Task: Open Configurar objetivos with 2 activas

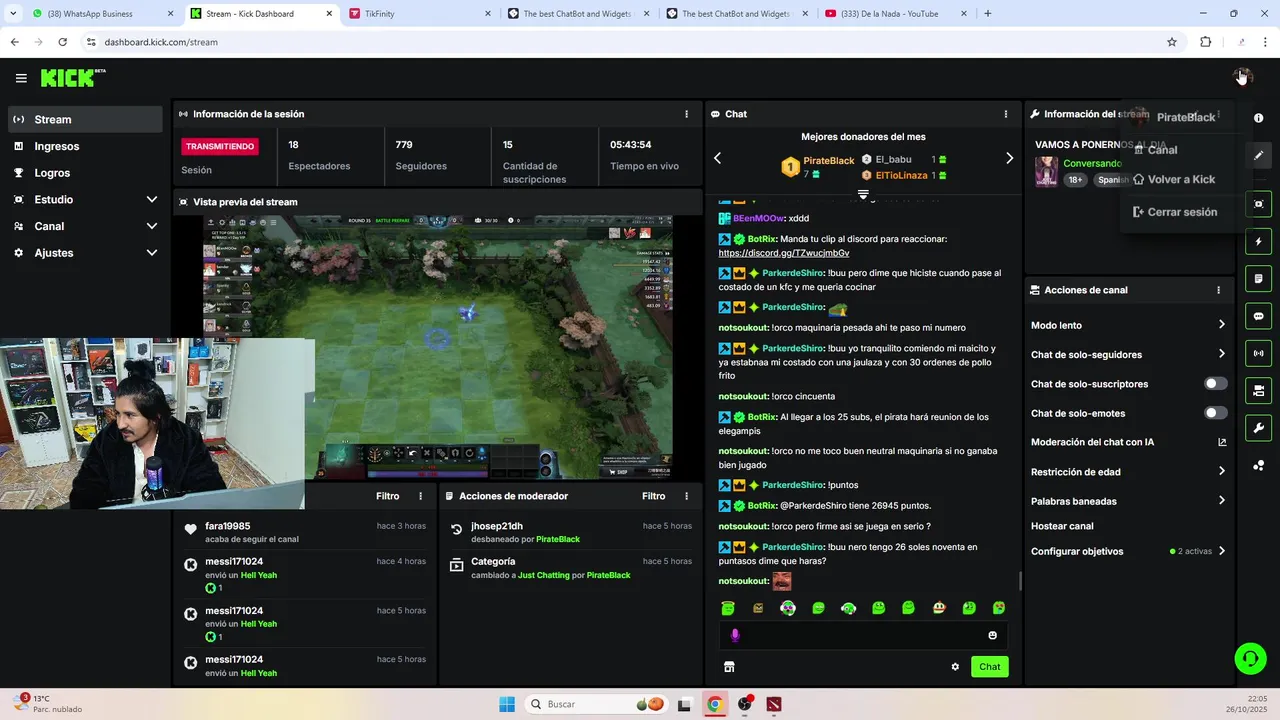Action: pyautogui.click(x=1128, y=551)
